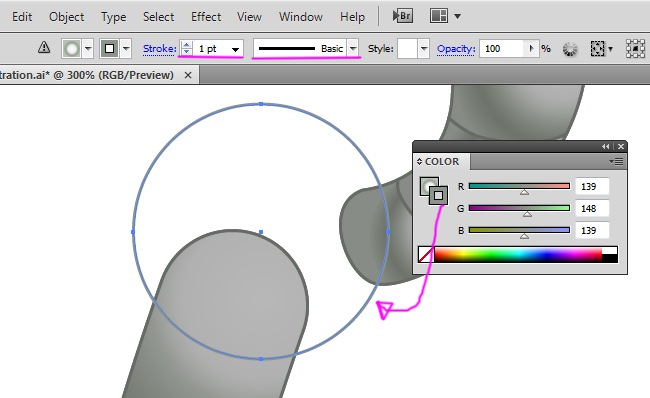Image resolution: width=650 pixels, height=398 pixels.
Task: Open the Basic brush definition dropdown
Action: [353, 49]
